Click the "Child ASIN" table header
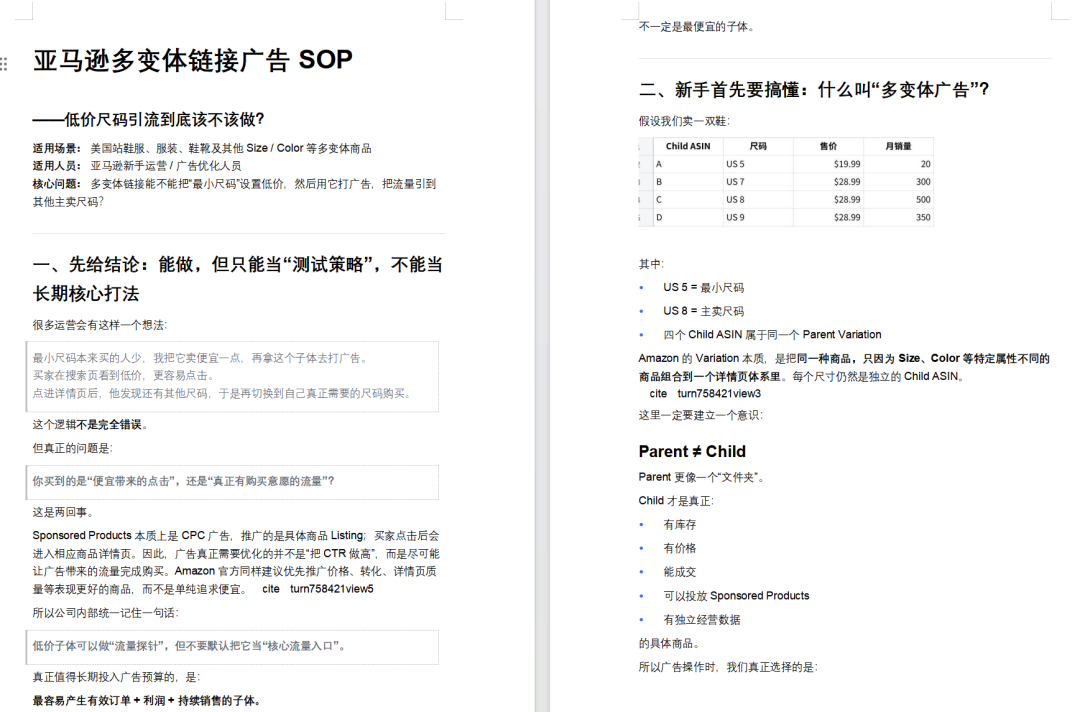This screenshot has height=712, width=1080. [687, 146]
